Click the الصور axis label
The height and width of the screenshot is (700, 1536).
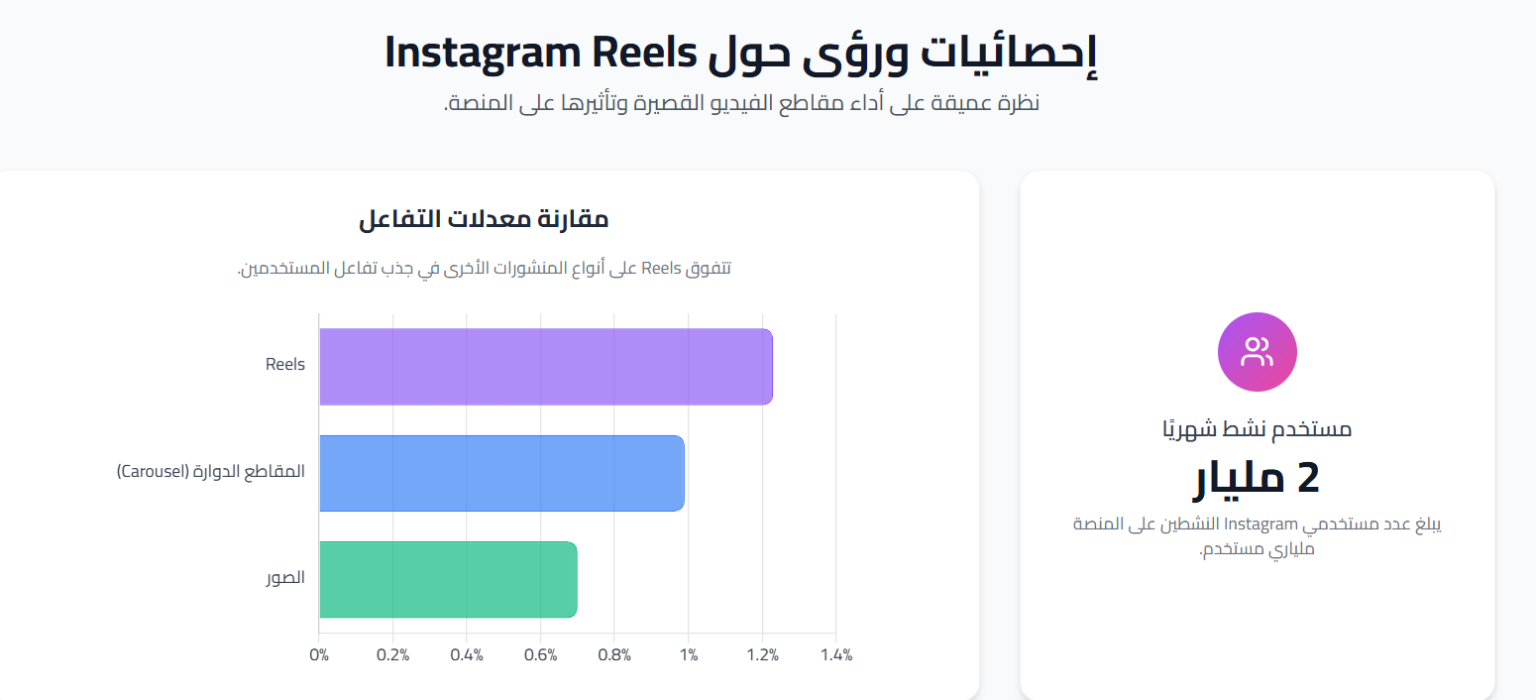click(x=285, y=578)
